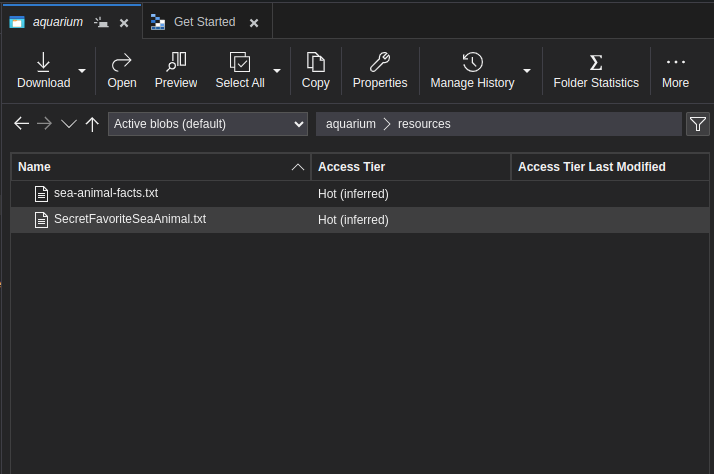Click the Select All icon

click(x=240, y=63)
